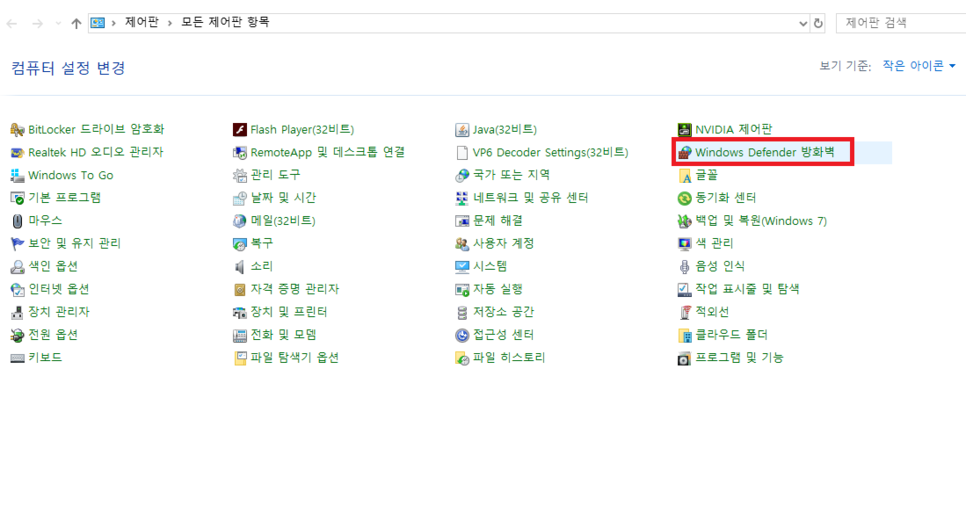The width and height of the screenshot is (966, 528).
Task: Expand the address bar history dropdown
Action: click(x=803, y=23)
